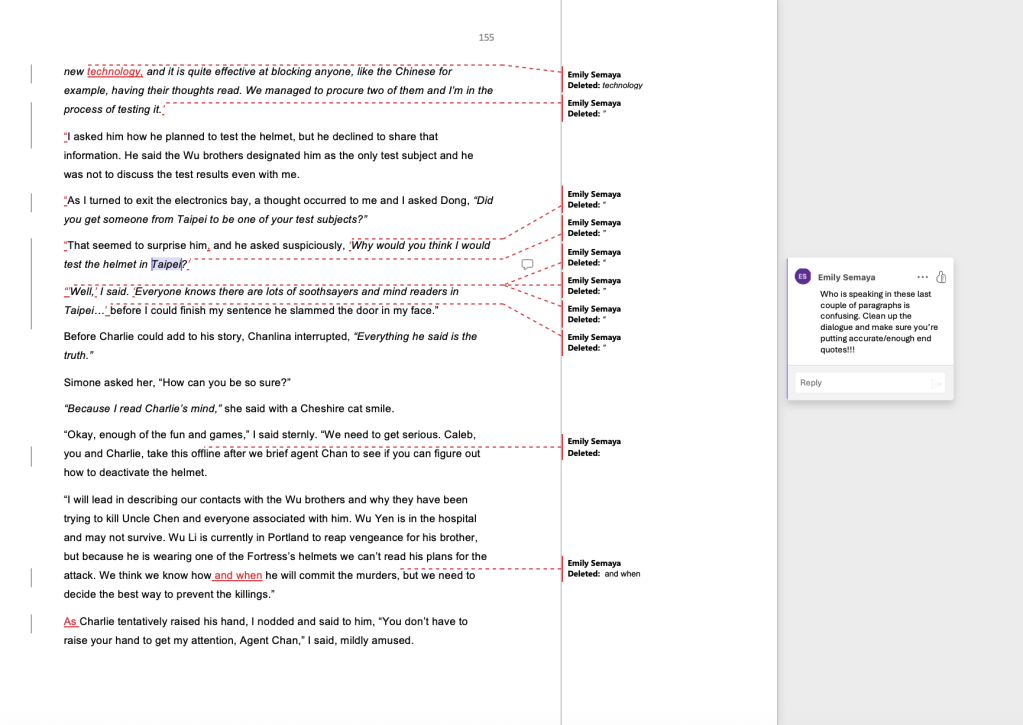Click the inserted red word 'As' before Charlie
This screenshot has height=725, width=1023.
point(70,622)
